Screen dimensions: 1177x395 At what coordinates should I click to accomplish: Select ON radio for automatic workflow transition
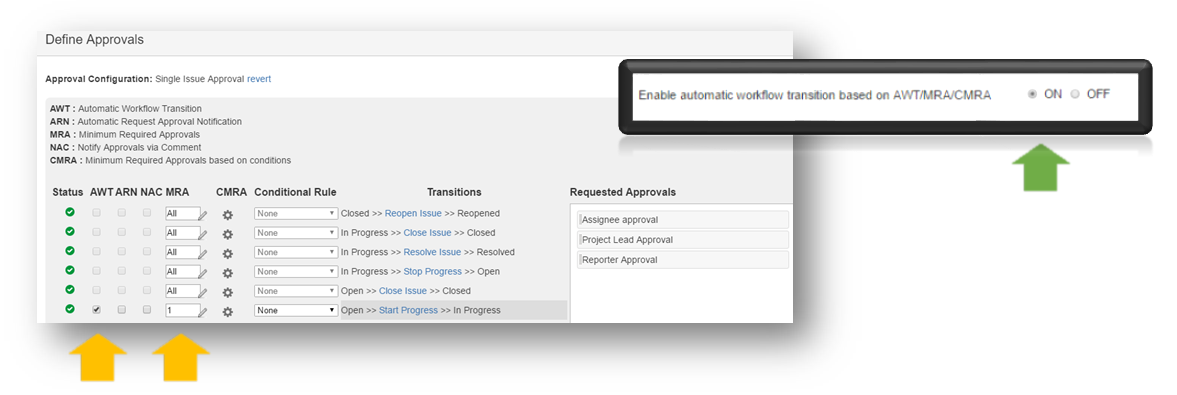point(1033,95)
